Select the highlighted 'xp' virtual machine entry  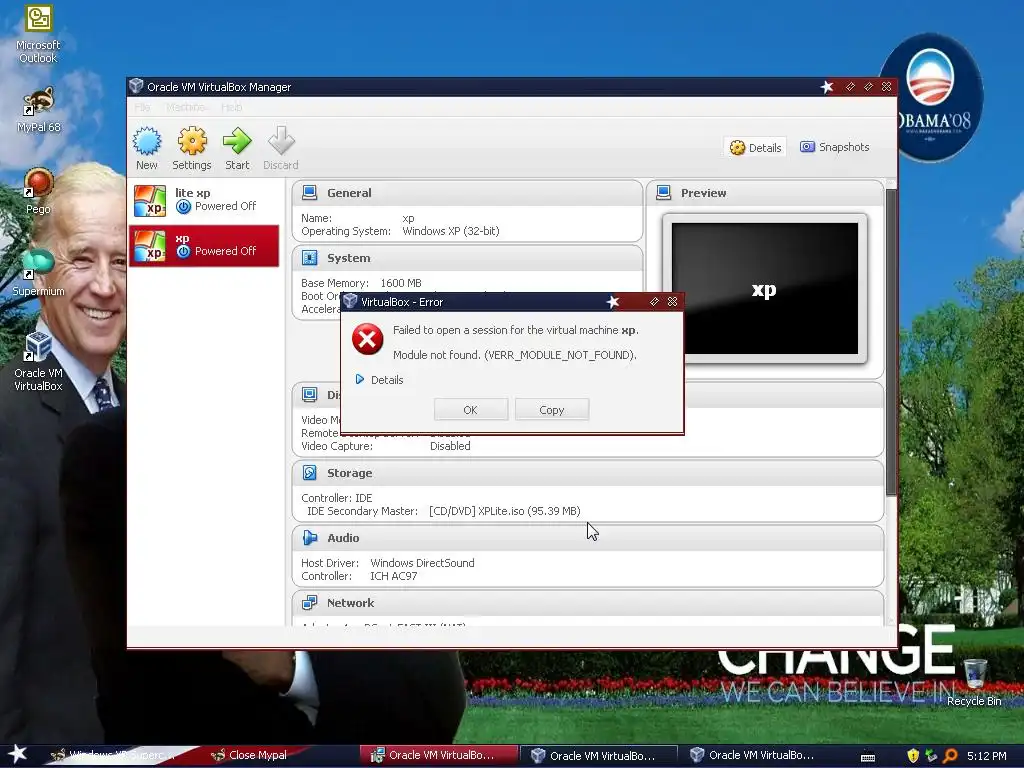click(x=204, y=246)
